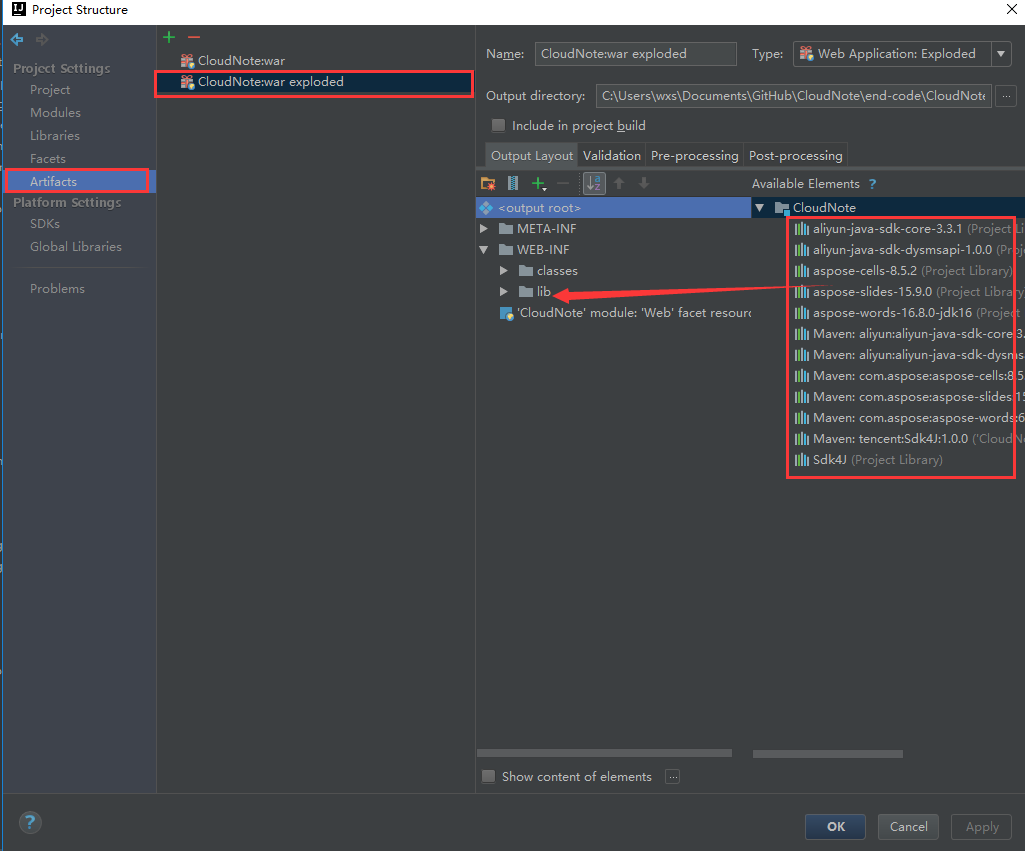Click the Output directory path field
This screenshot has height=851, width=1025.
[794, 96]
